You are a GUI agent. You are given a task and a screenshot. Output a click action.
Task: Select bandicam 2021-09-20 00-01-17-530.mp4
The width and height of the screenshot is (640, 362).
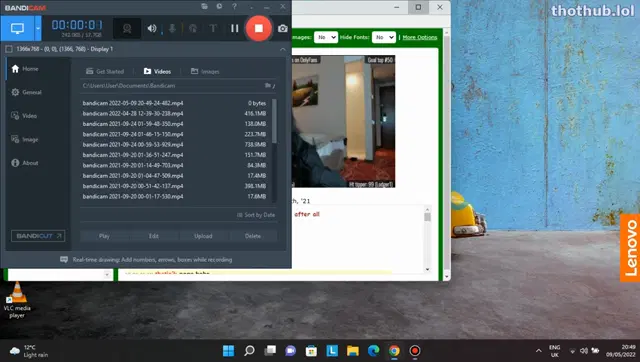(174, 196)
